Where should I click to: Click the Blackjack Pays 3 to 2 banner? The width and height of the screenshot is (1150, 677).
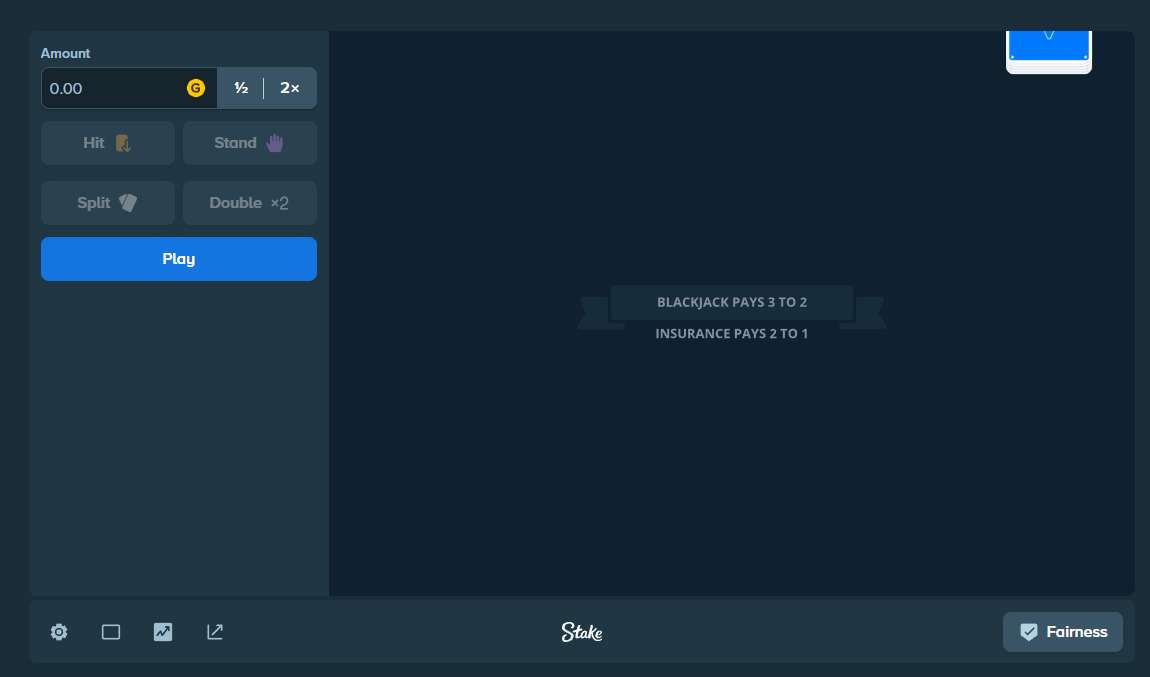pos(732,302)
